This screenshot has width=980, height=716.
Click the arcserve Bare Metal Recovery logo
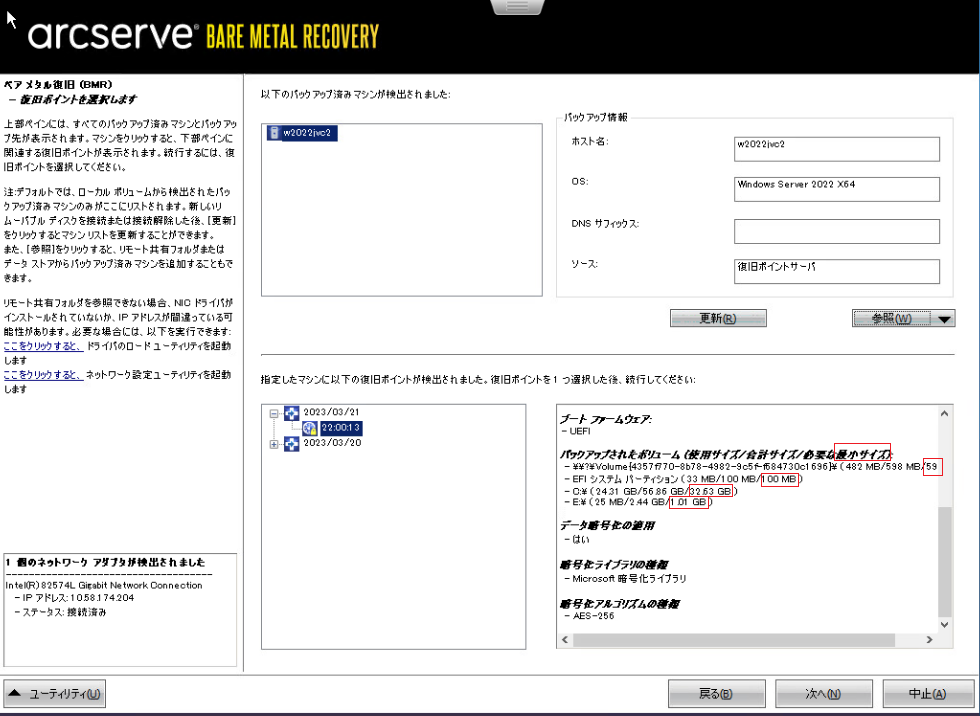(203, 36)
